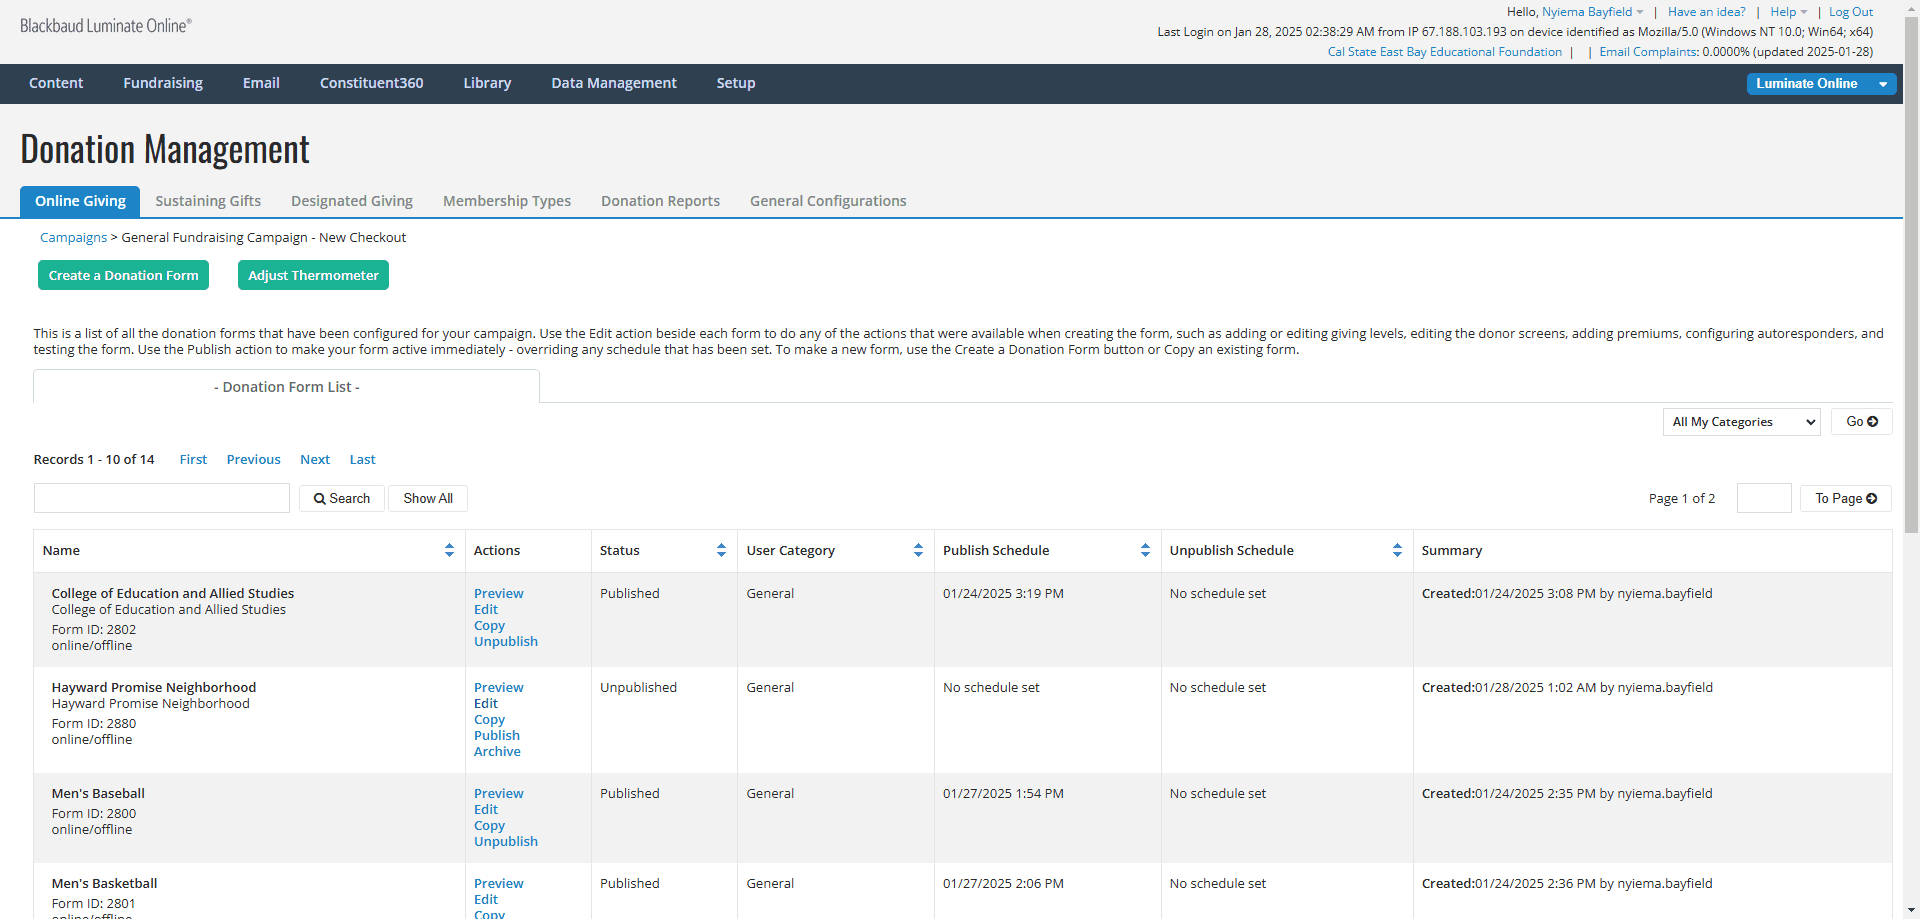The height and width of the screenshot is (919, 1920).
Task: Click the Log Out link
Action: point(1851,12)
